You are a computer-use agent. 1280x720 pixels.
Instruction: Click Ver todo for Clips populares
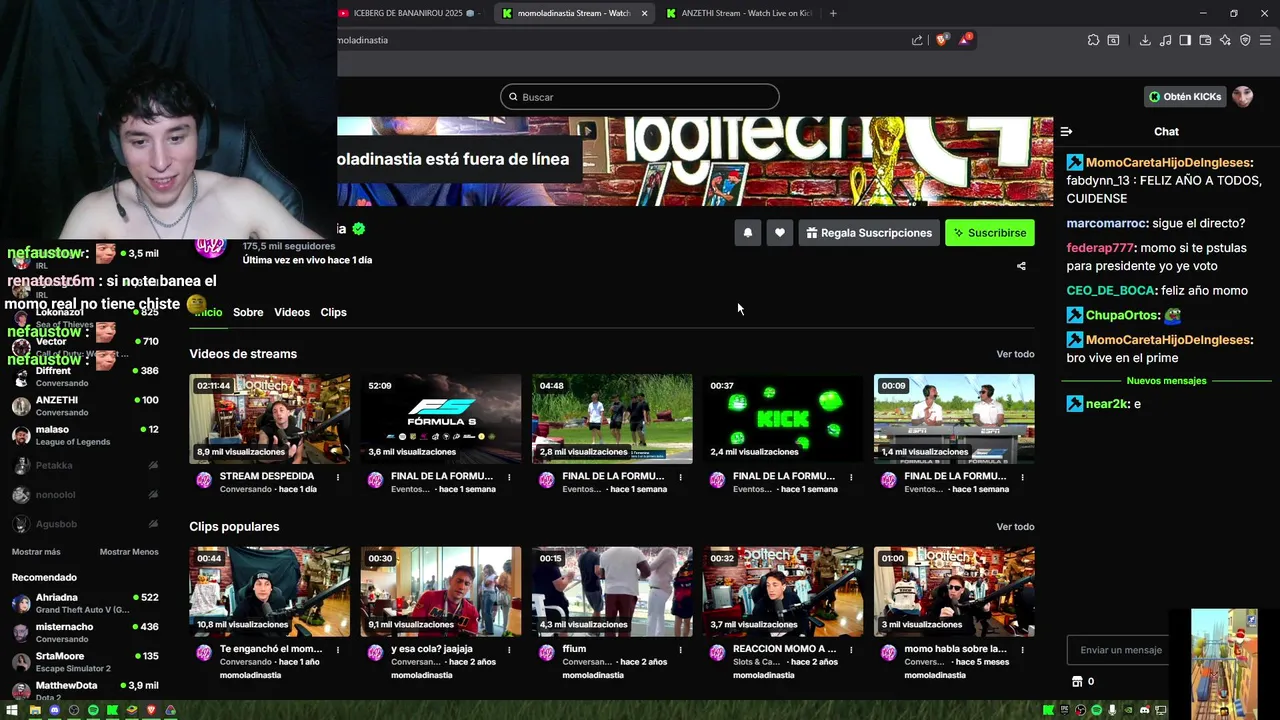pos(1015,527)
